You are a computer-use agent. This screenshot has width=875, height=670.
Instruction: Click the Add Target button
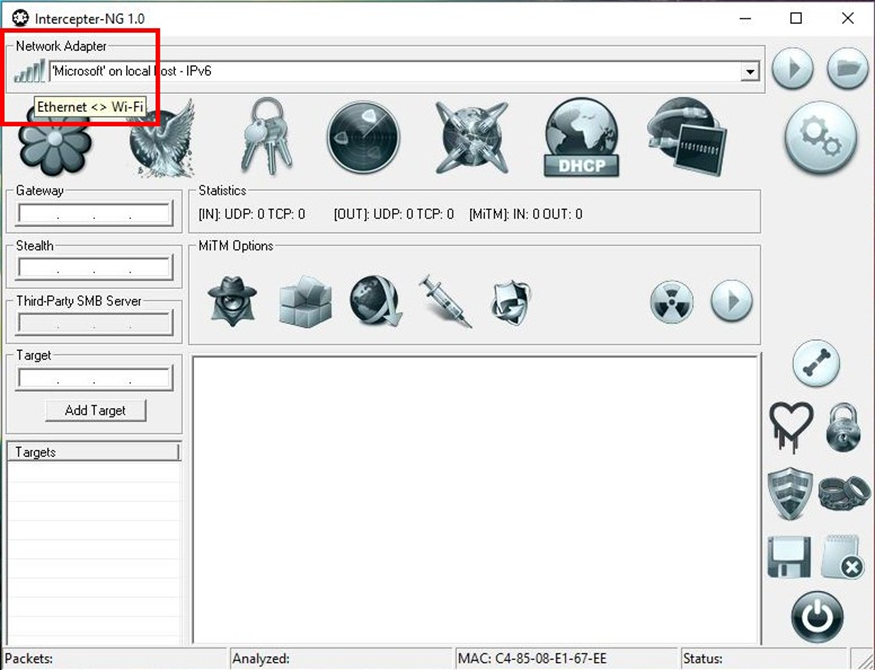click(x=95, y=411)
